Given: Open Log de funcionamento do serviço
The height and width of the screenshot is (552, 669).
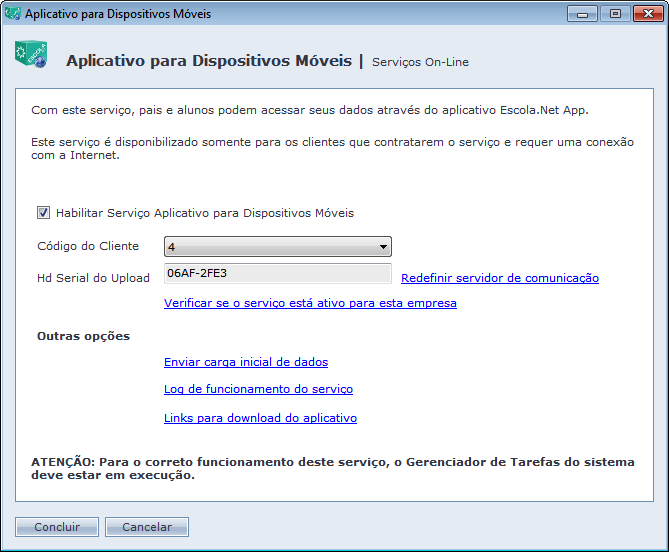Looking at the screenshot, I should point(258,389).
